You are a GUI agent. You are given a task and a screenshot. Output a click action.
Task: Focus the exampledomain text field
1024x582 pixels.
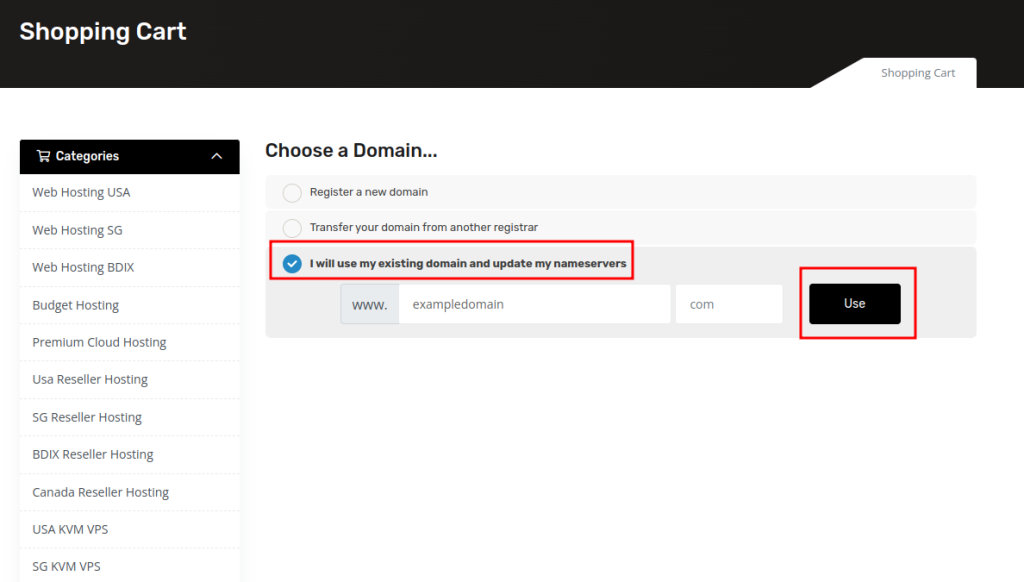534,304
